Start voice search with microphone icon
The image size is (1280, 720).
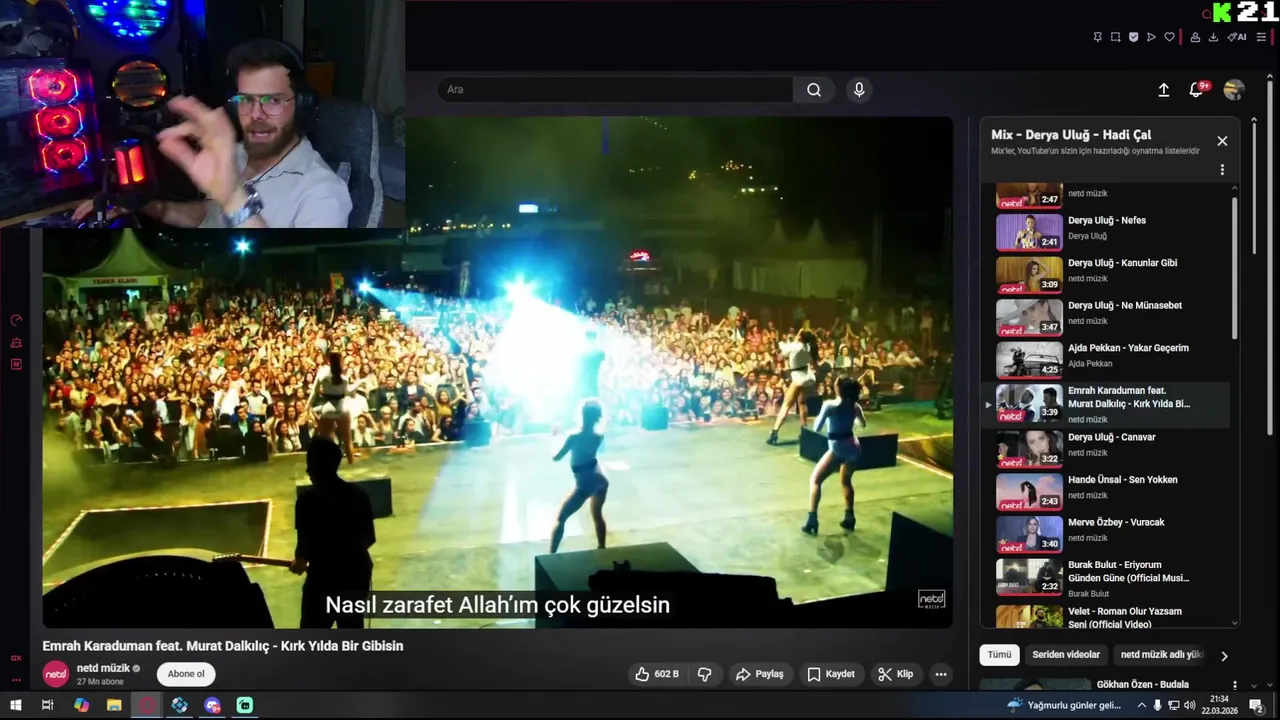(859, 90)
